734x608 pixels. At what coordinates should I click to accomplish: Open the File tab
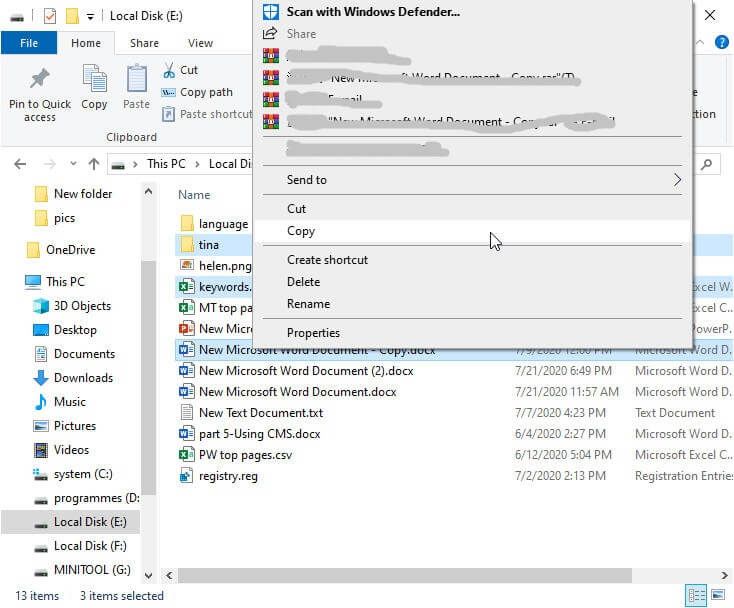(29, 43)
